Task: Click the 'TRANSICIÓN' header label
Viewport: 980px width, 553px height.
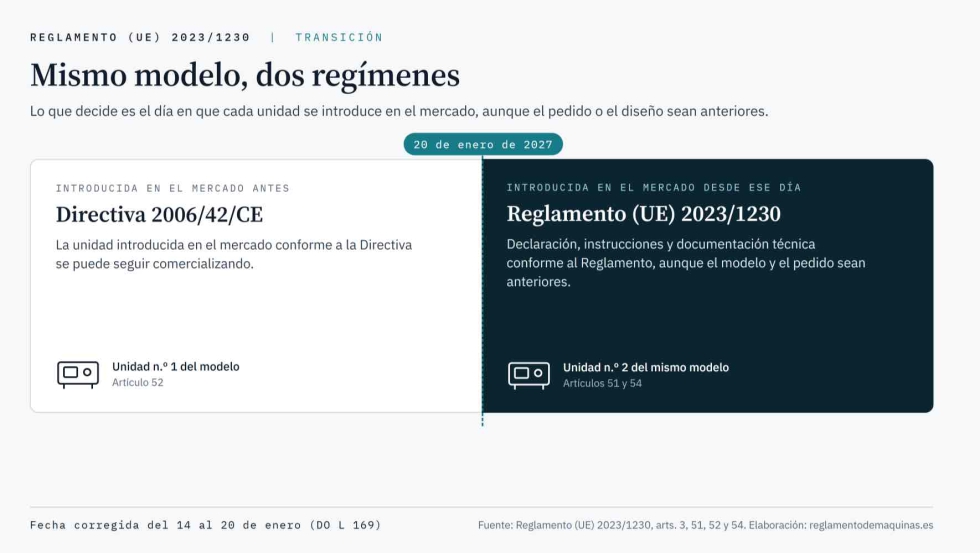Action: tap(339, 37)
